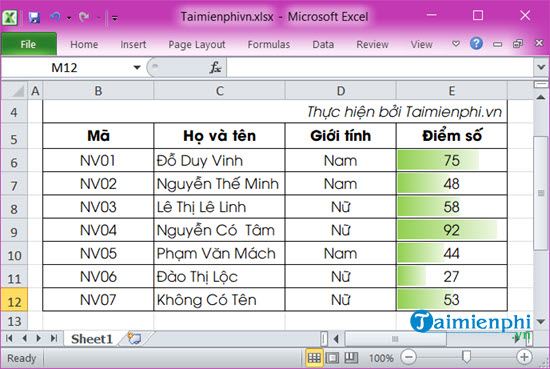Click into the formula bar input
This screenshot has height=369, width=550.
click(x=379, y=67)
